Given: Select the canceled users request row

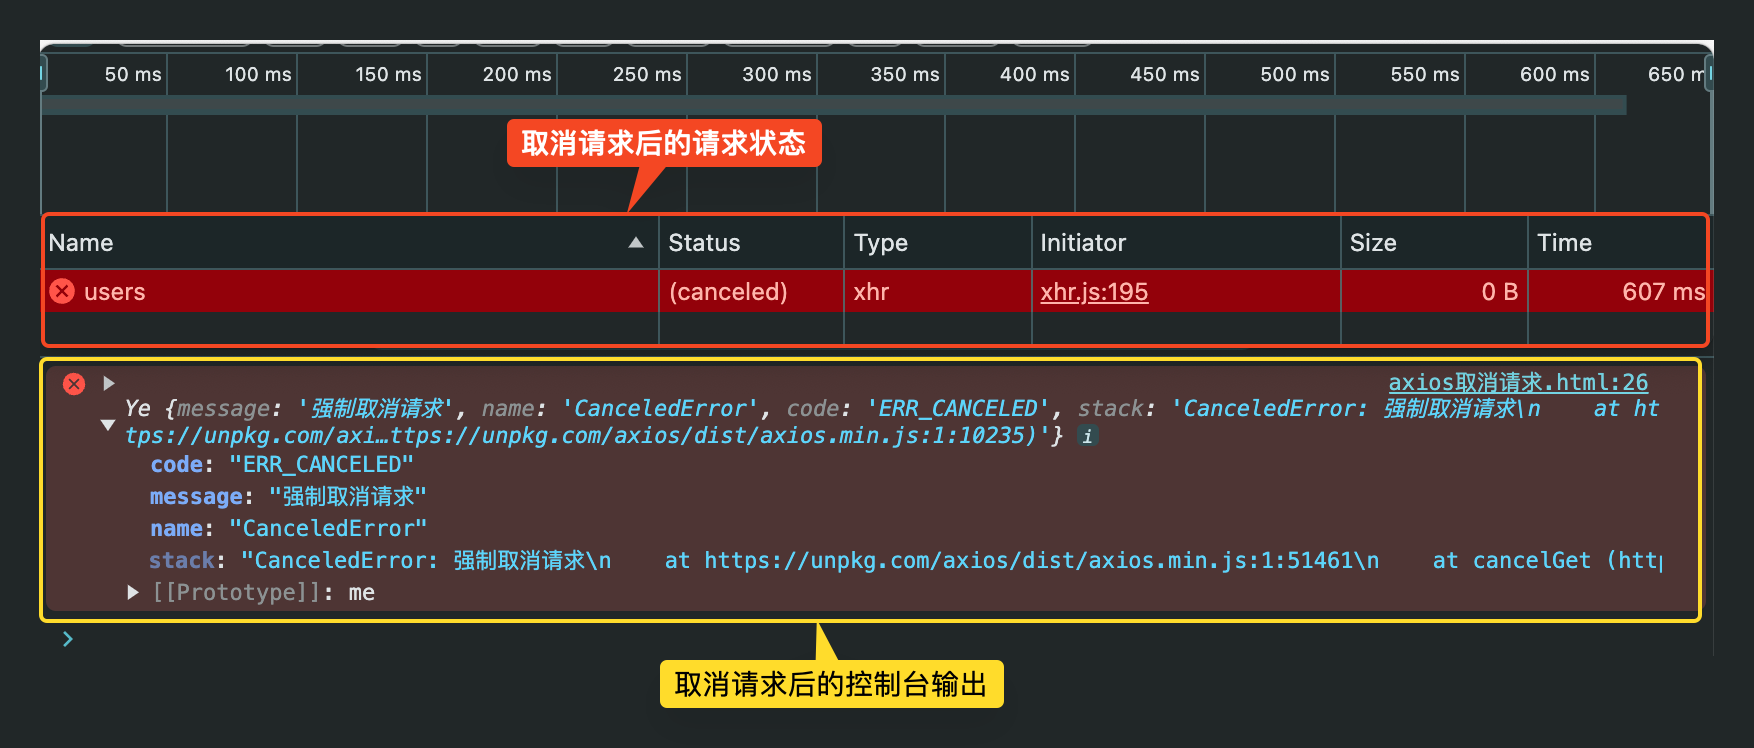Looking at the screenshot, I should (x=350, y=292).
